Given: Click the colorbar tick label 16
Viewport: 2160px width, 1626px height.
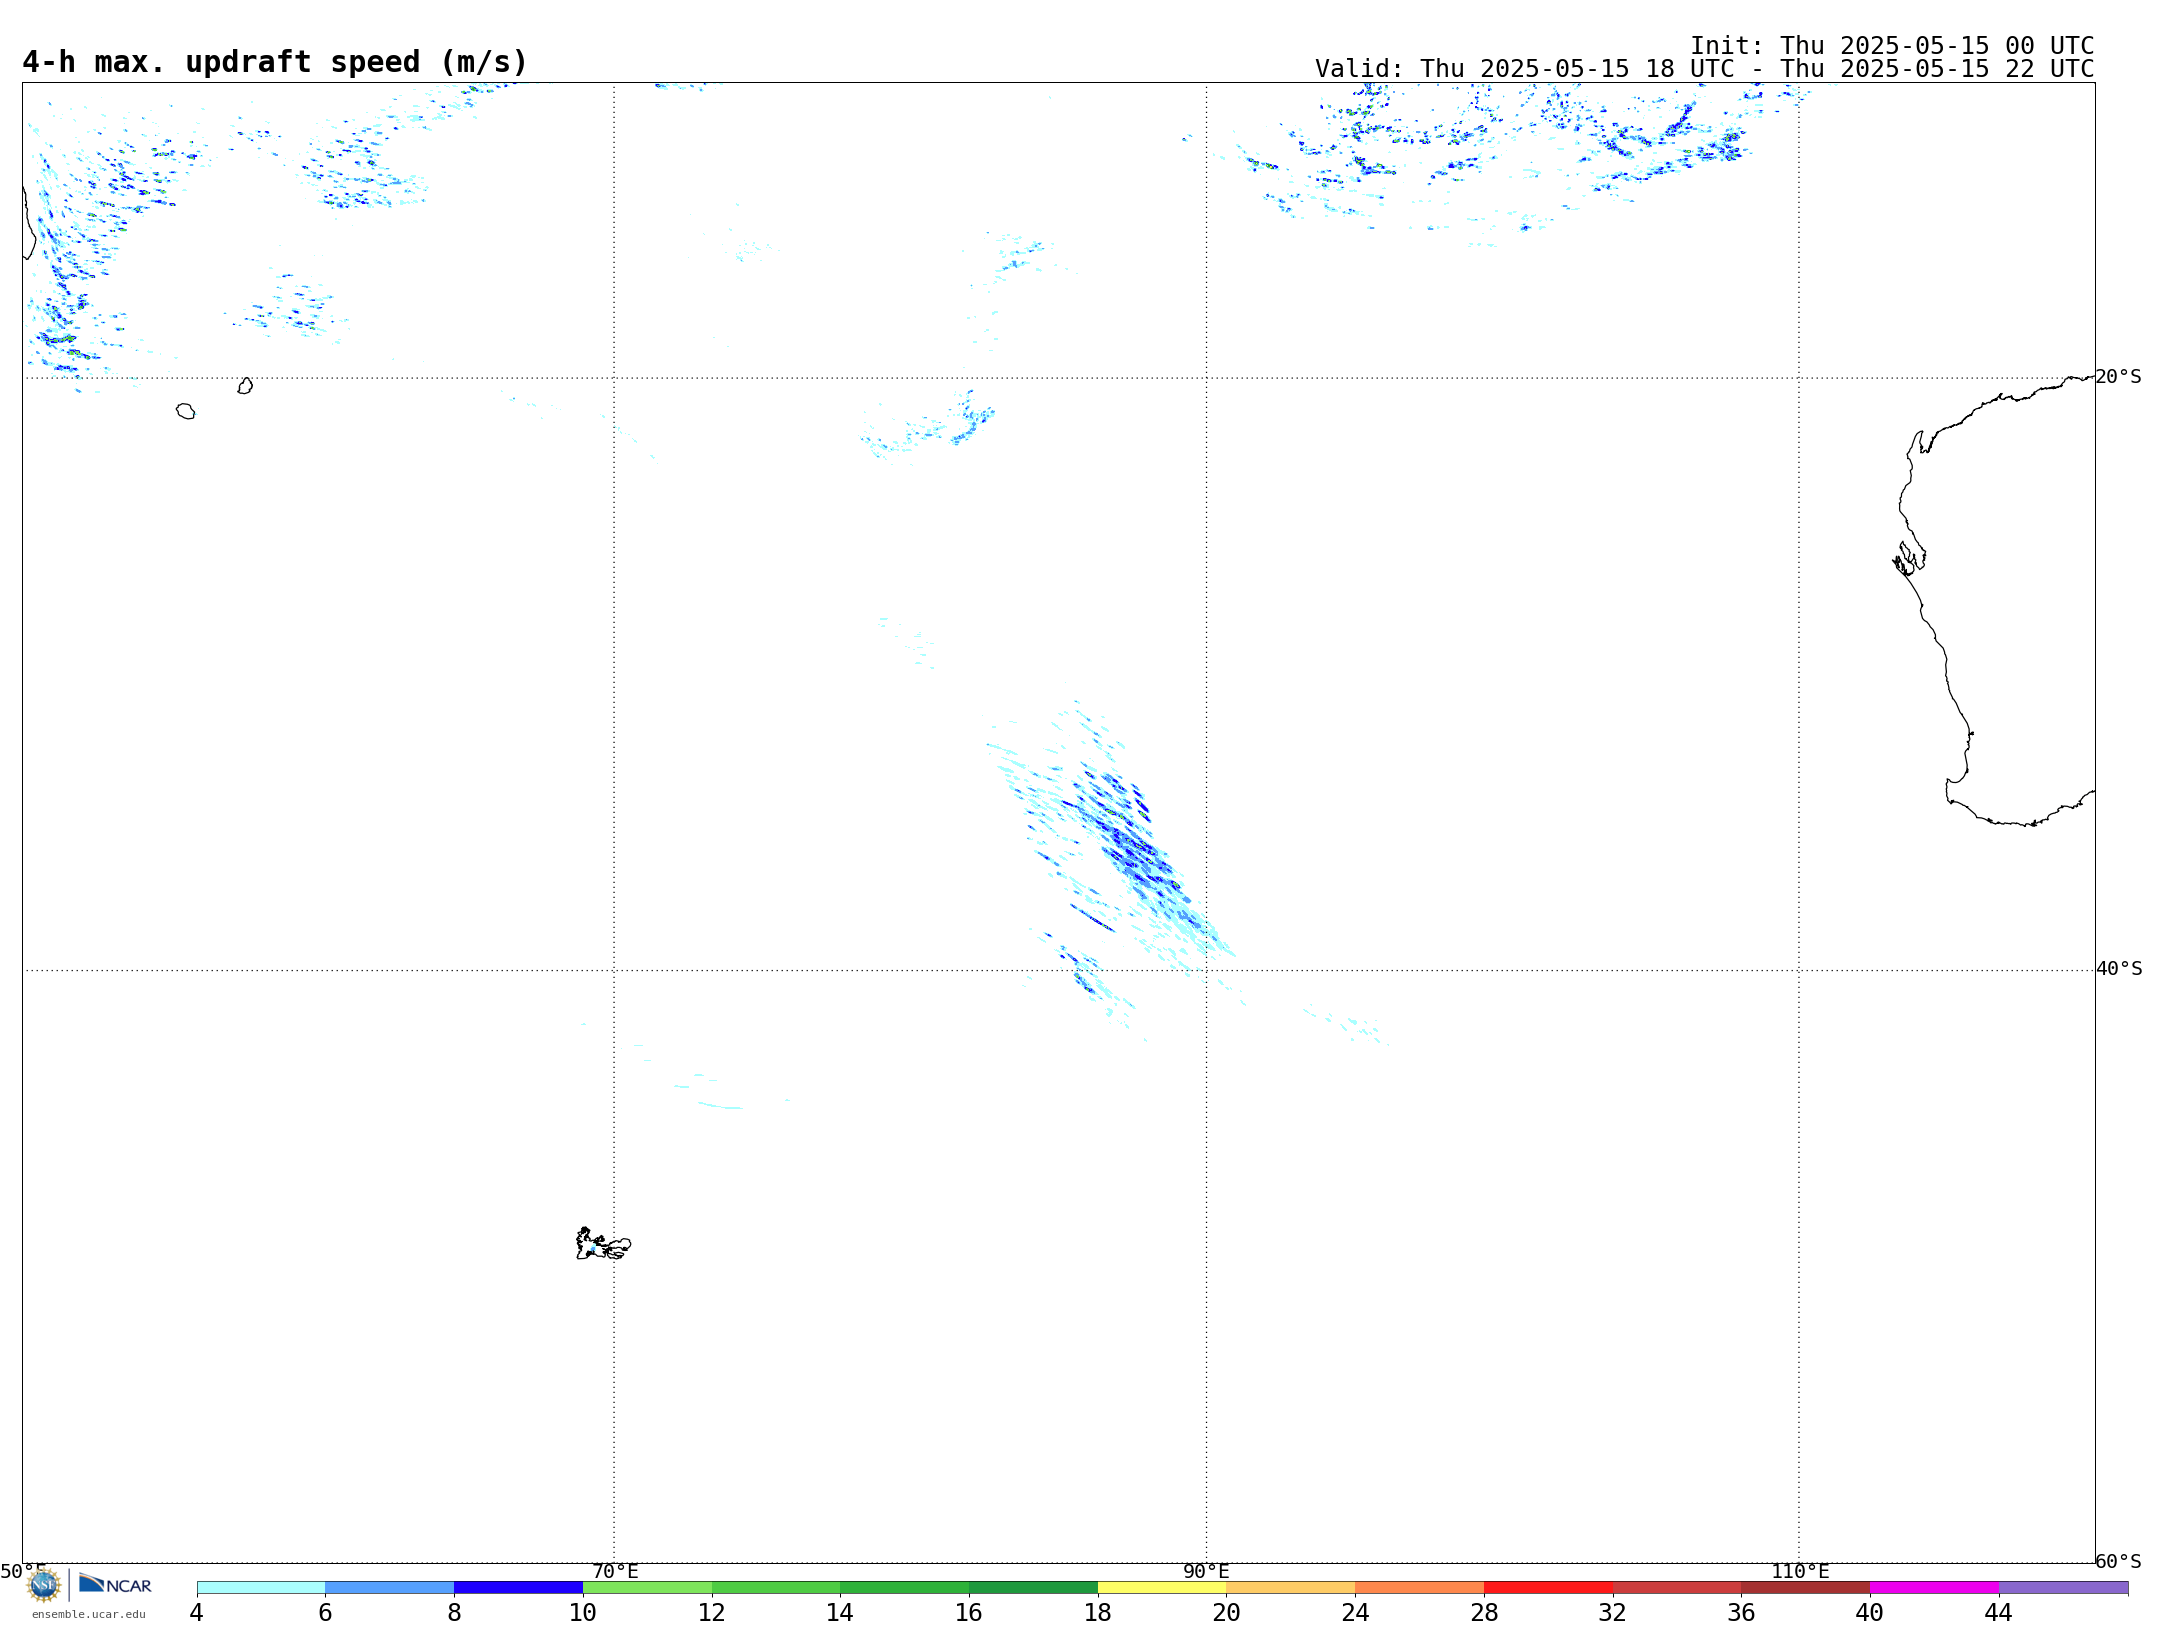Looking at the screenshot, I should pos(969,1612).
